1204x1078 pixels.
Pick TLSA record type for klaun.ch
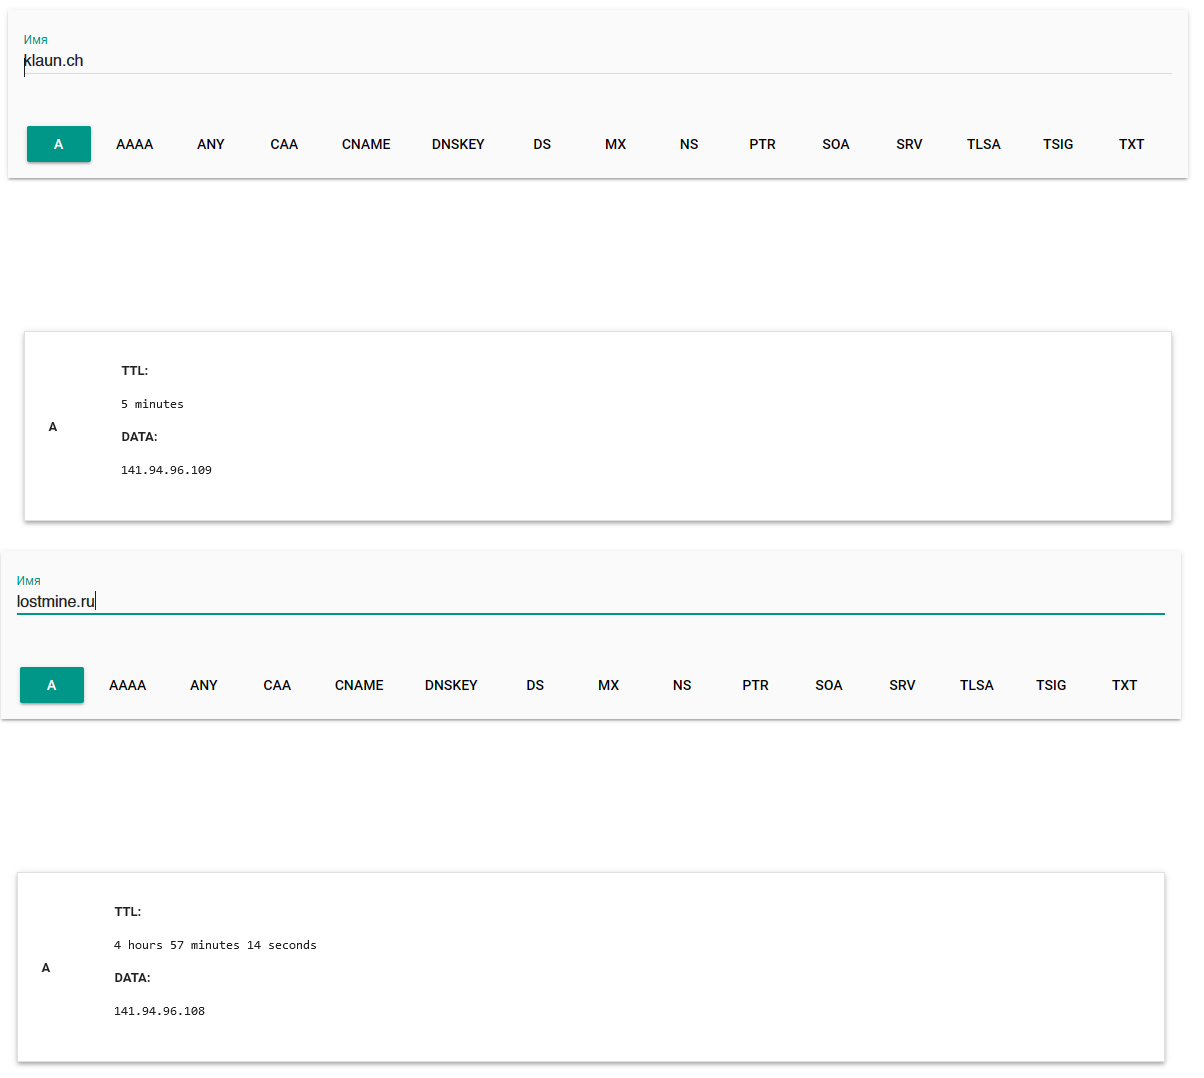click(984, 144)
